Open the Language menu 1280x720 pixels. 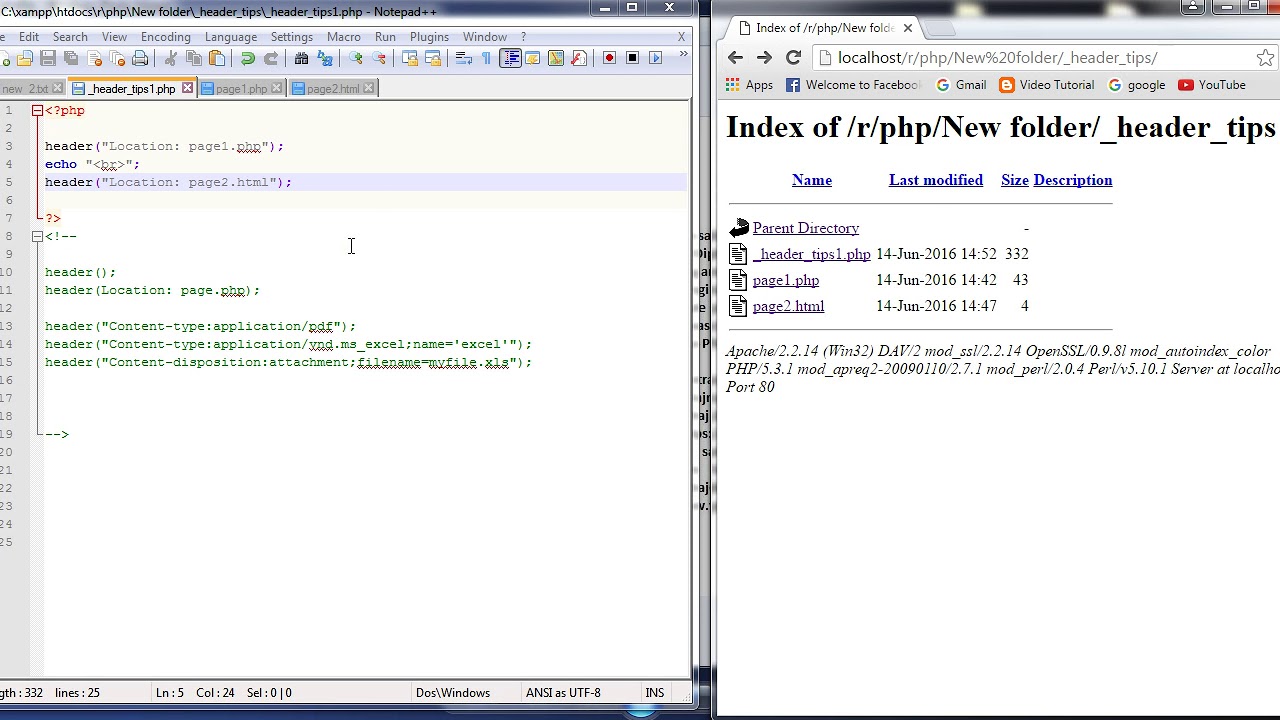click(x=231, y=37)
